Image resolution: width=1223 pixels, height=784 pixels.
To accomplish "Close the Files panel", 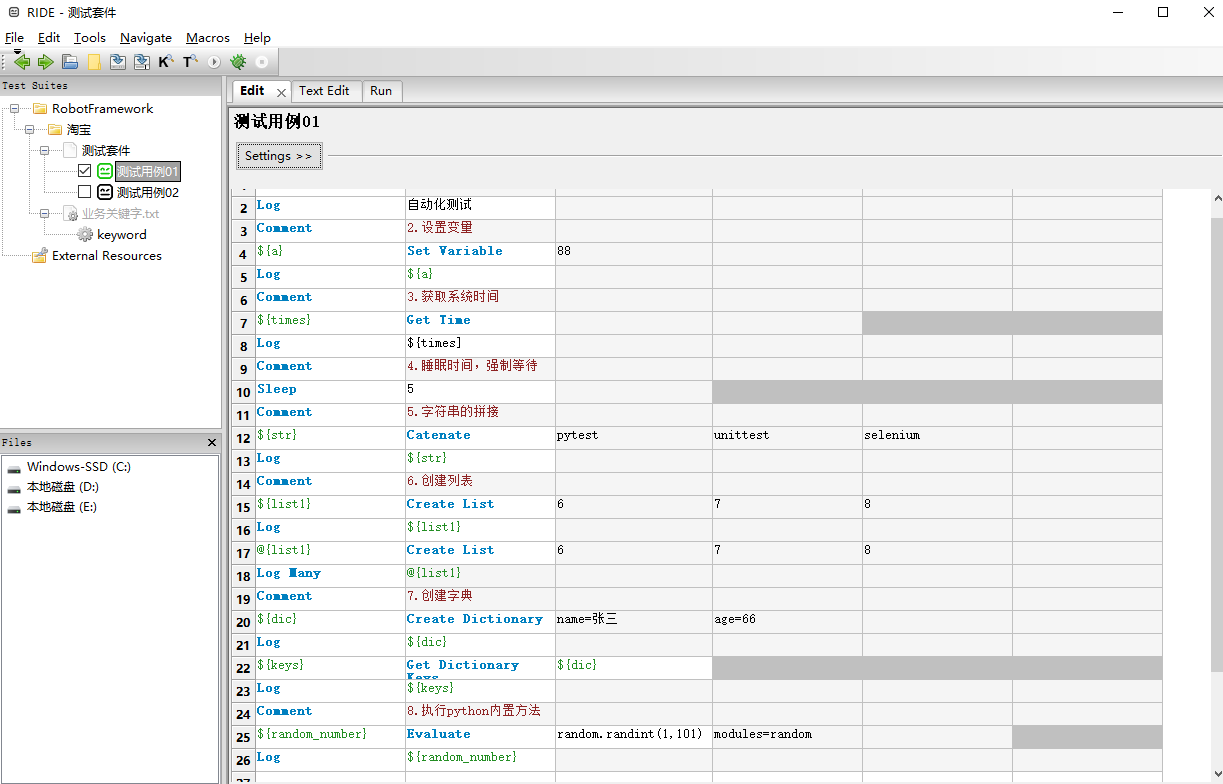I will point(212,442).
